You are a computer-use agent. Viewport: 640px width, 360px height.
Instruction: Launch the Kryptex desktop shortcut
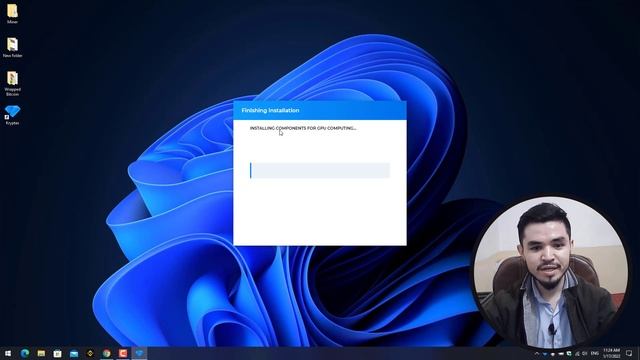[x=12, y=115]
